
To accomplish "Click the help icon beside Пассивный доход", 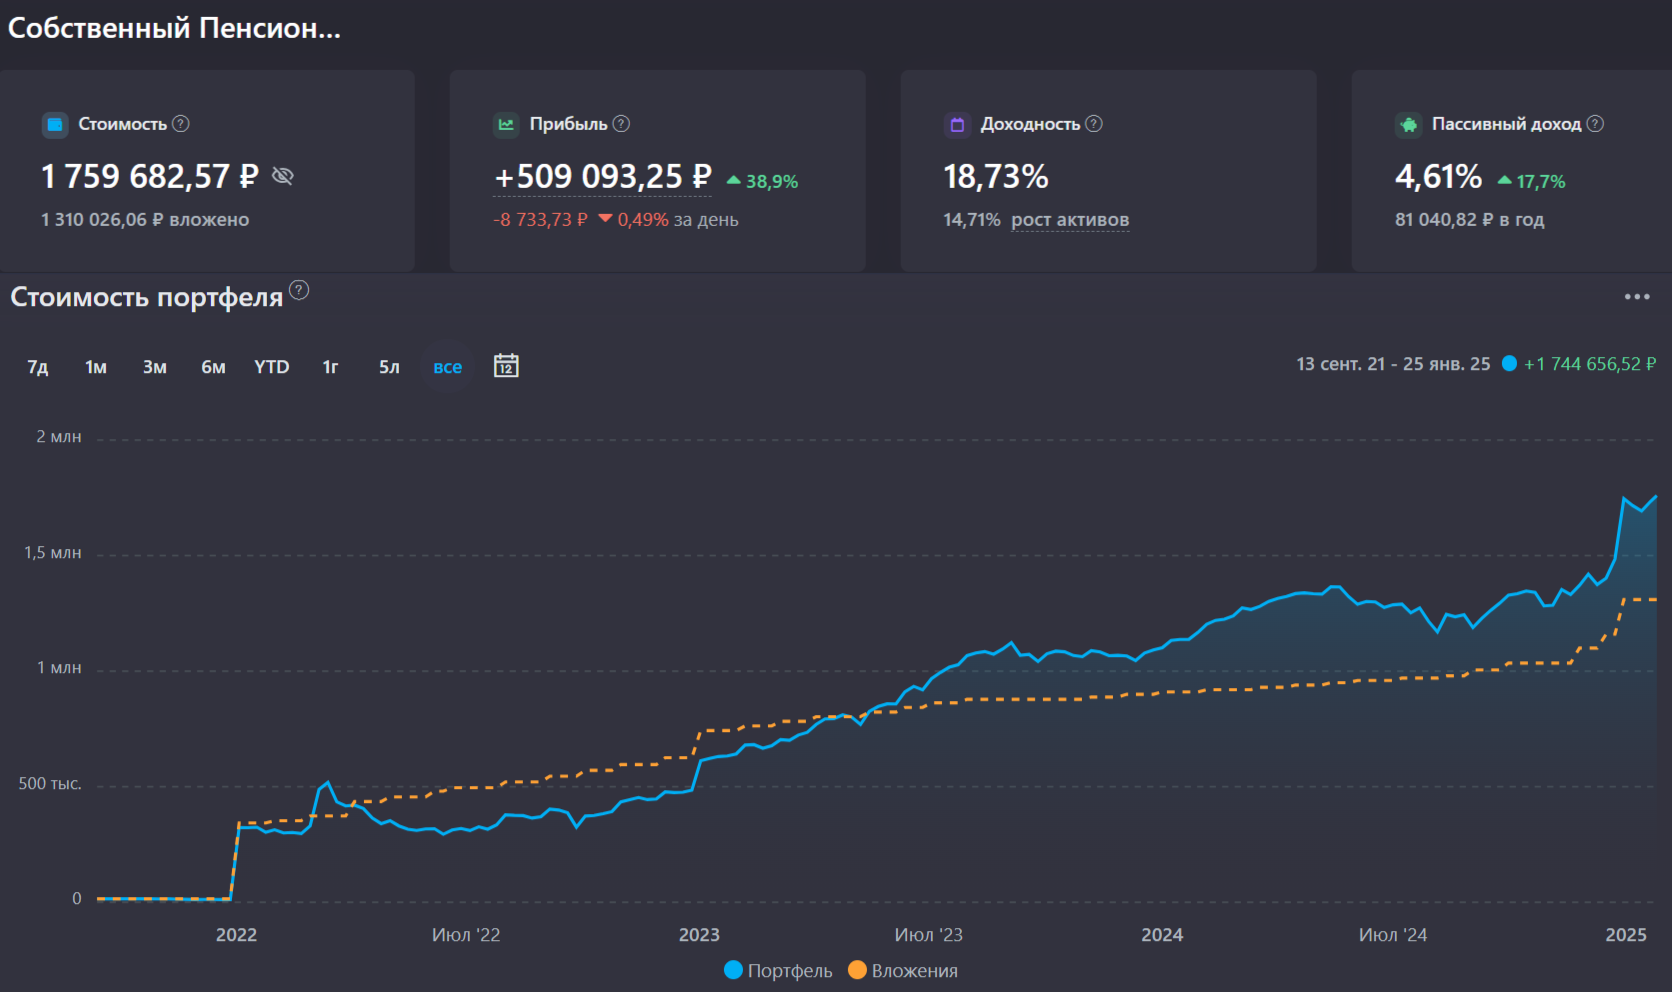I will (x=1595, y=124).
